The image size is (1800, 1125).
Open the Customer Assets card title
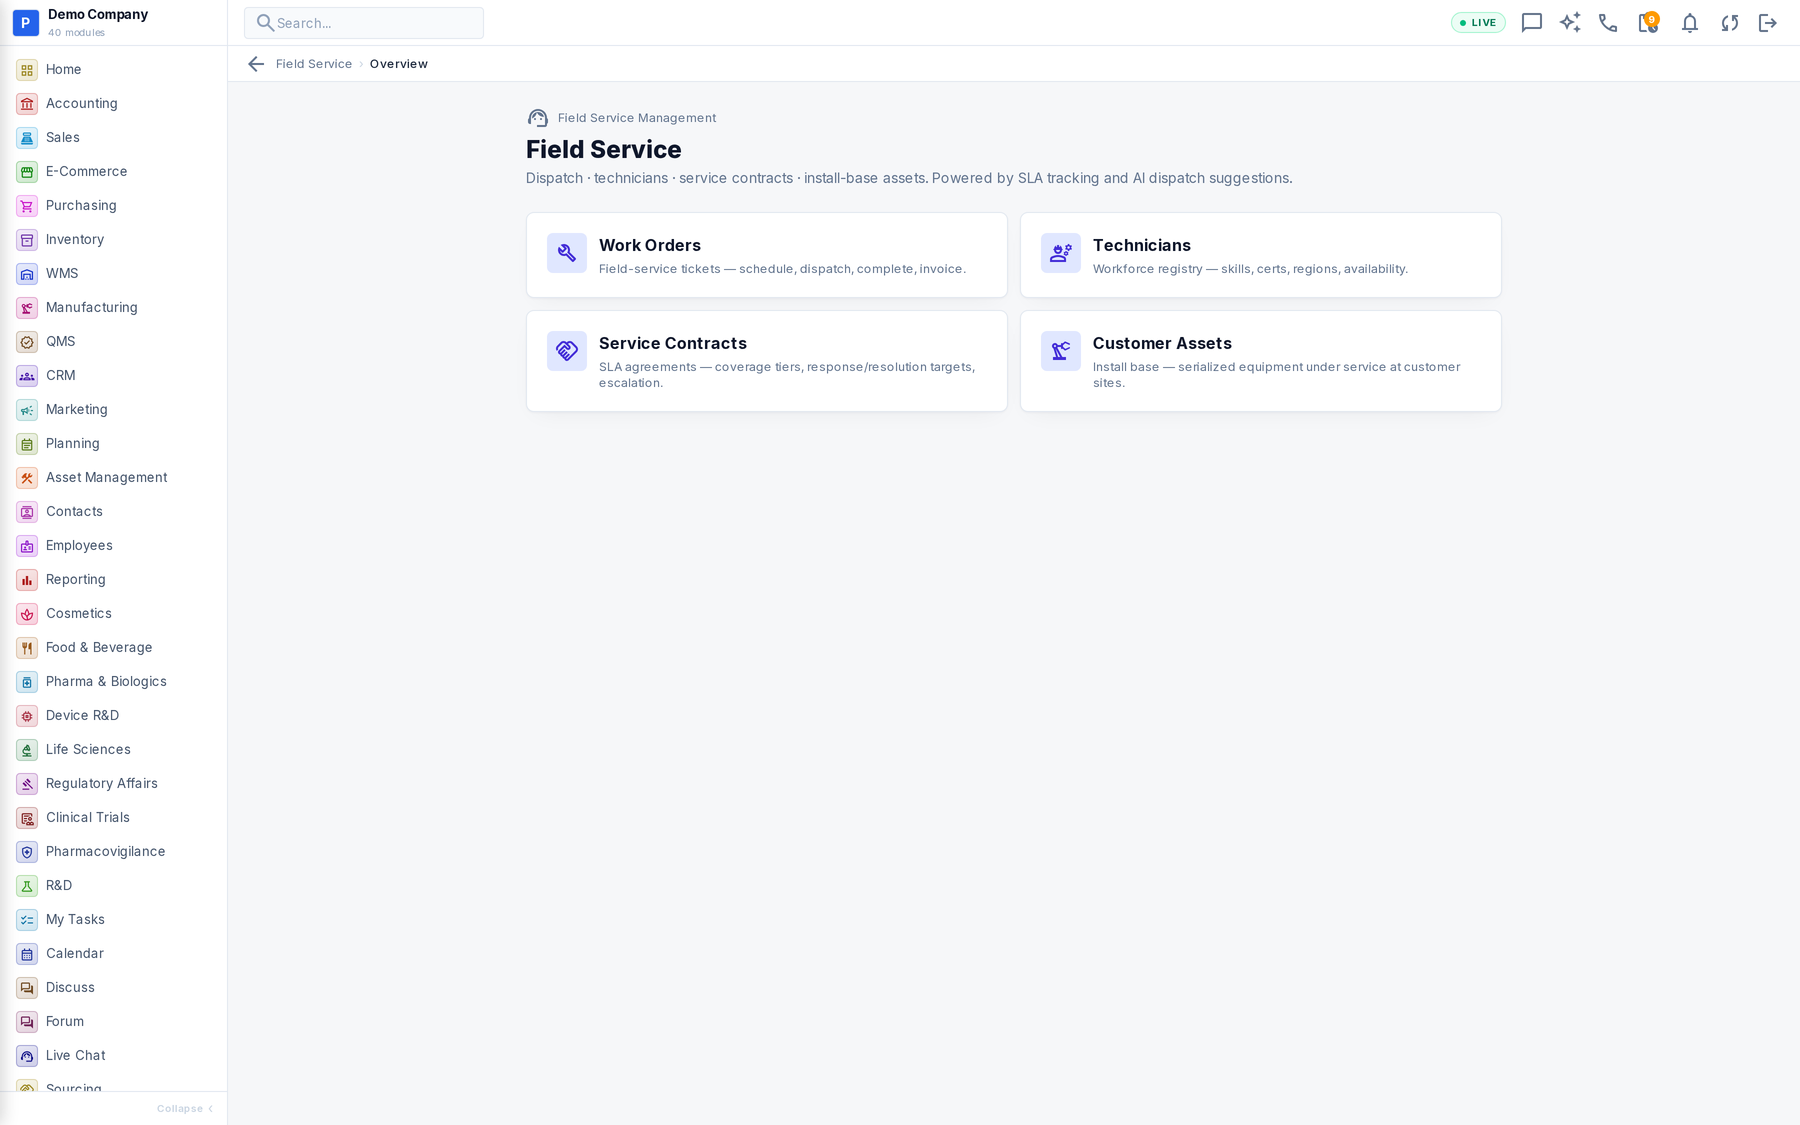[x=1162, y=343]
